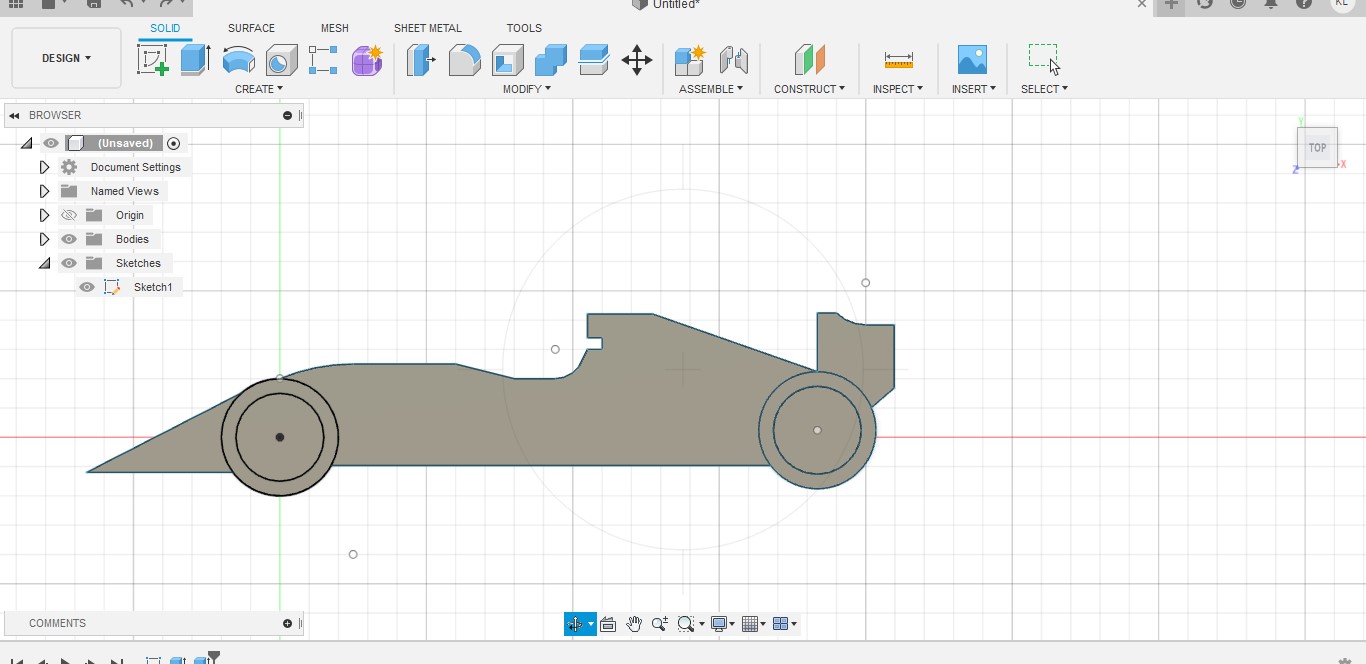This screenshot has height=664, width=1366.
Task: Expand the Bodies folder
Action: pyautogui.click(x=44, y=239)
